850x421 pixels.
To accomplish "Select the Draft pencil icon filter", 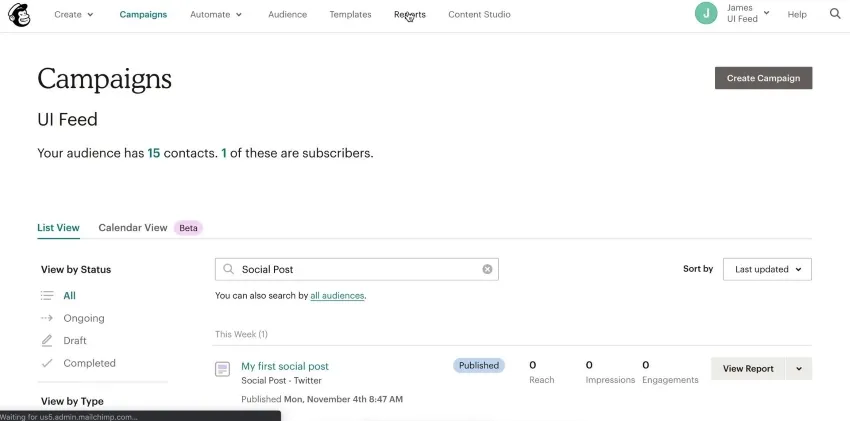I will coord(47,341).
